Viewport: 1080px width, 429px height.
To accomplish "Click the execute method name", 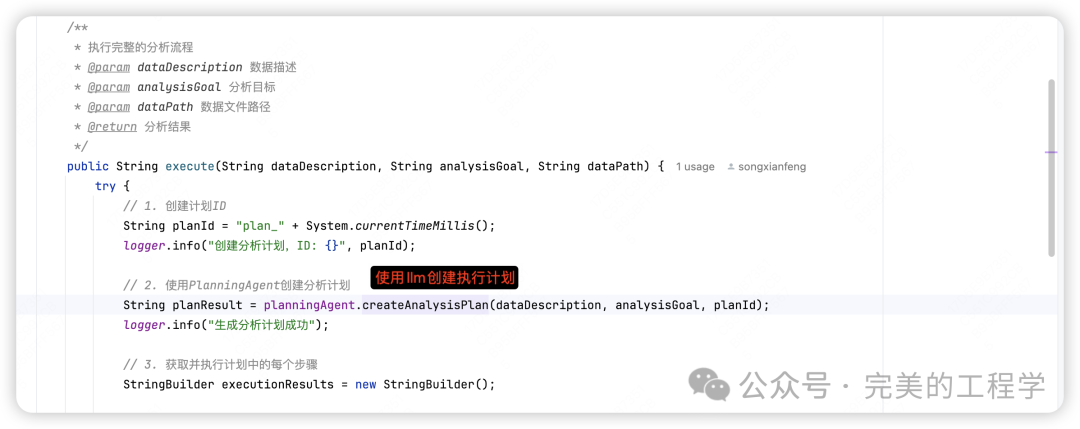I will tap(190, 166).
